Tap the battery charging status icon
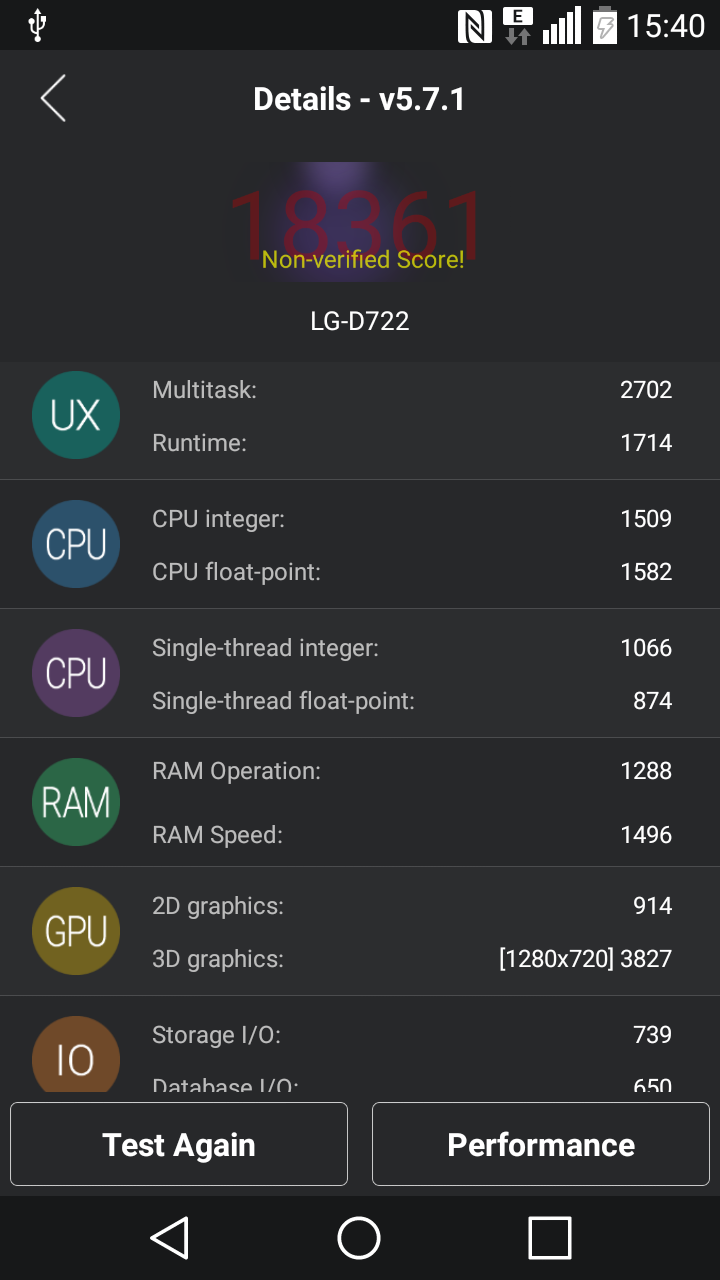The width and height of the screenshot is (720, 1280). click(604, 25)
